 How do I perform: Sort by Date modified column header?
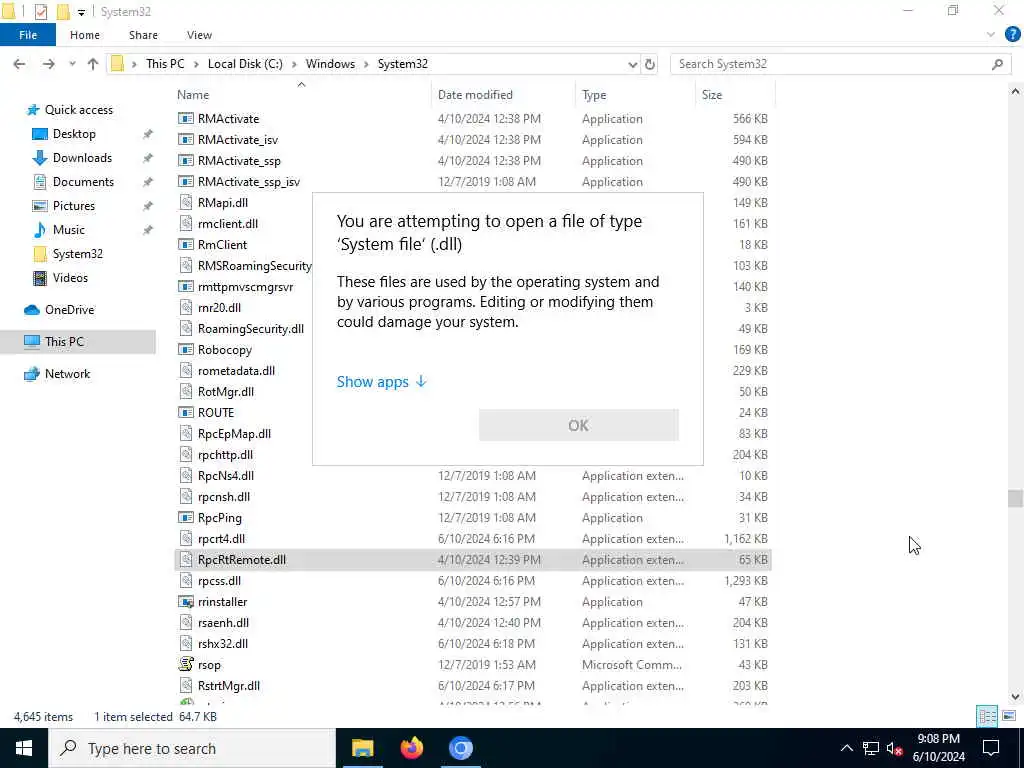pyautogui.click(x=475, y=95)
